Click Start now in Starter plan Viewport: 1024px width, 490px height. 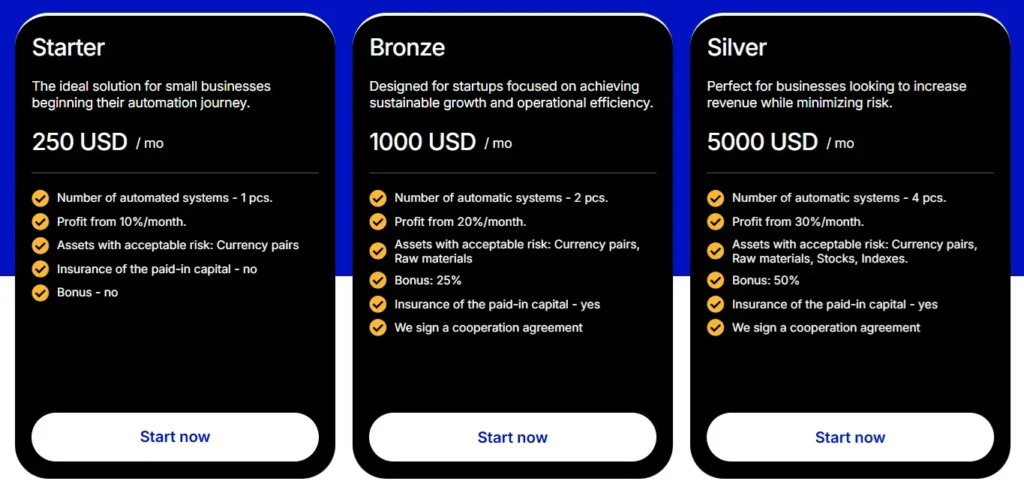coord(175,437)
